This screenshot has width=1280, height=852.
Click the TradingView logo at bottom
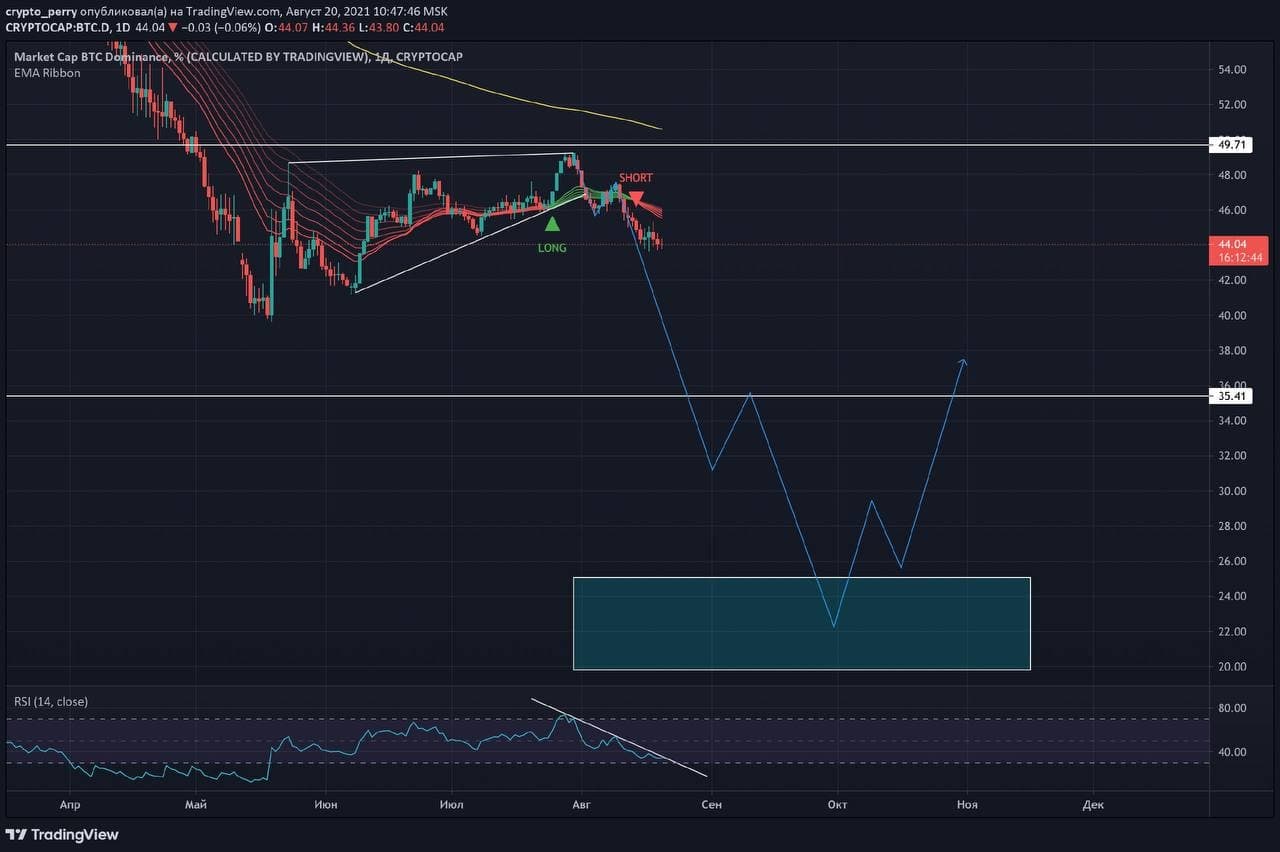point(62,834)
